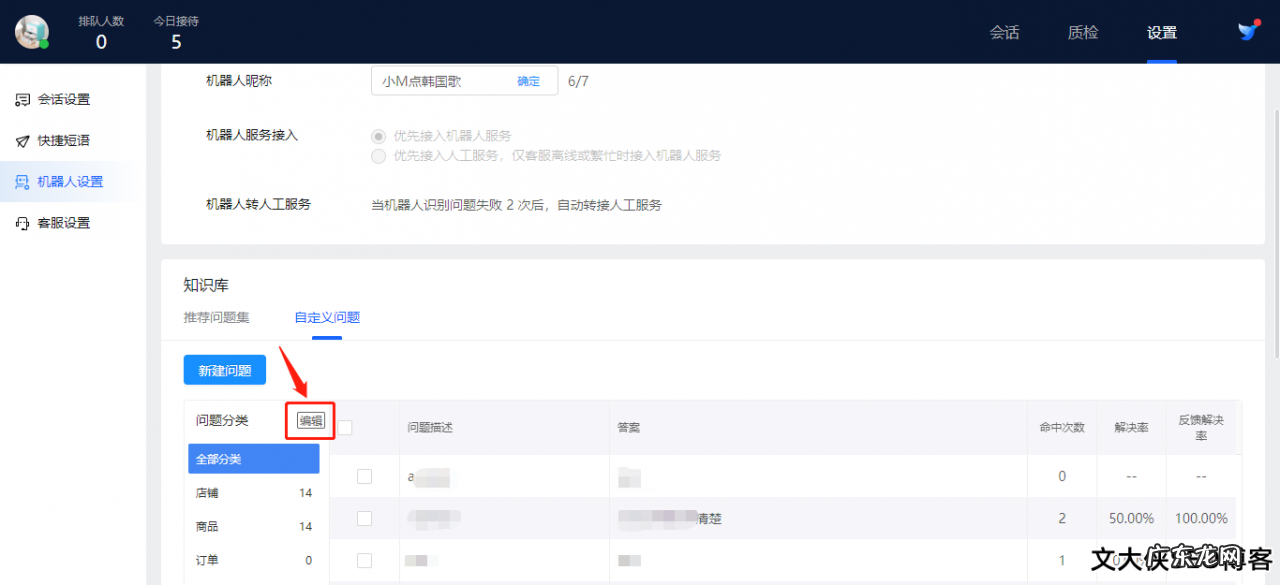Open the 会话 menu in top navigation
Viewport: 1280px width, 585px height.
pyautogui.click(x=1005, y=32)
